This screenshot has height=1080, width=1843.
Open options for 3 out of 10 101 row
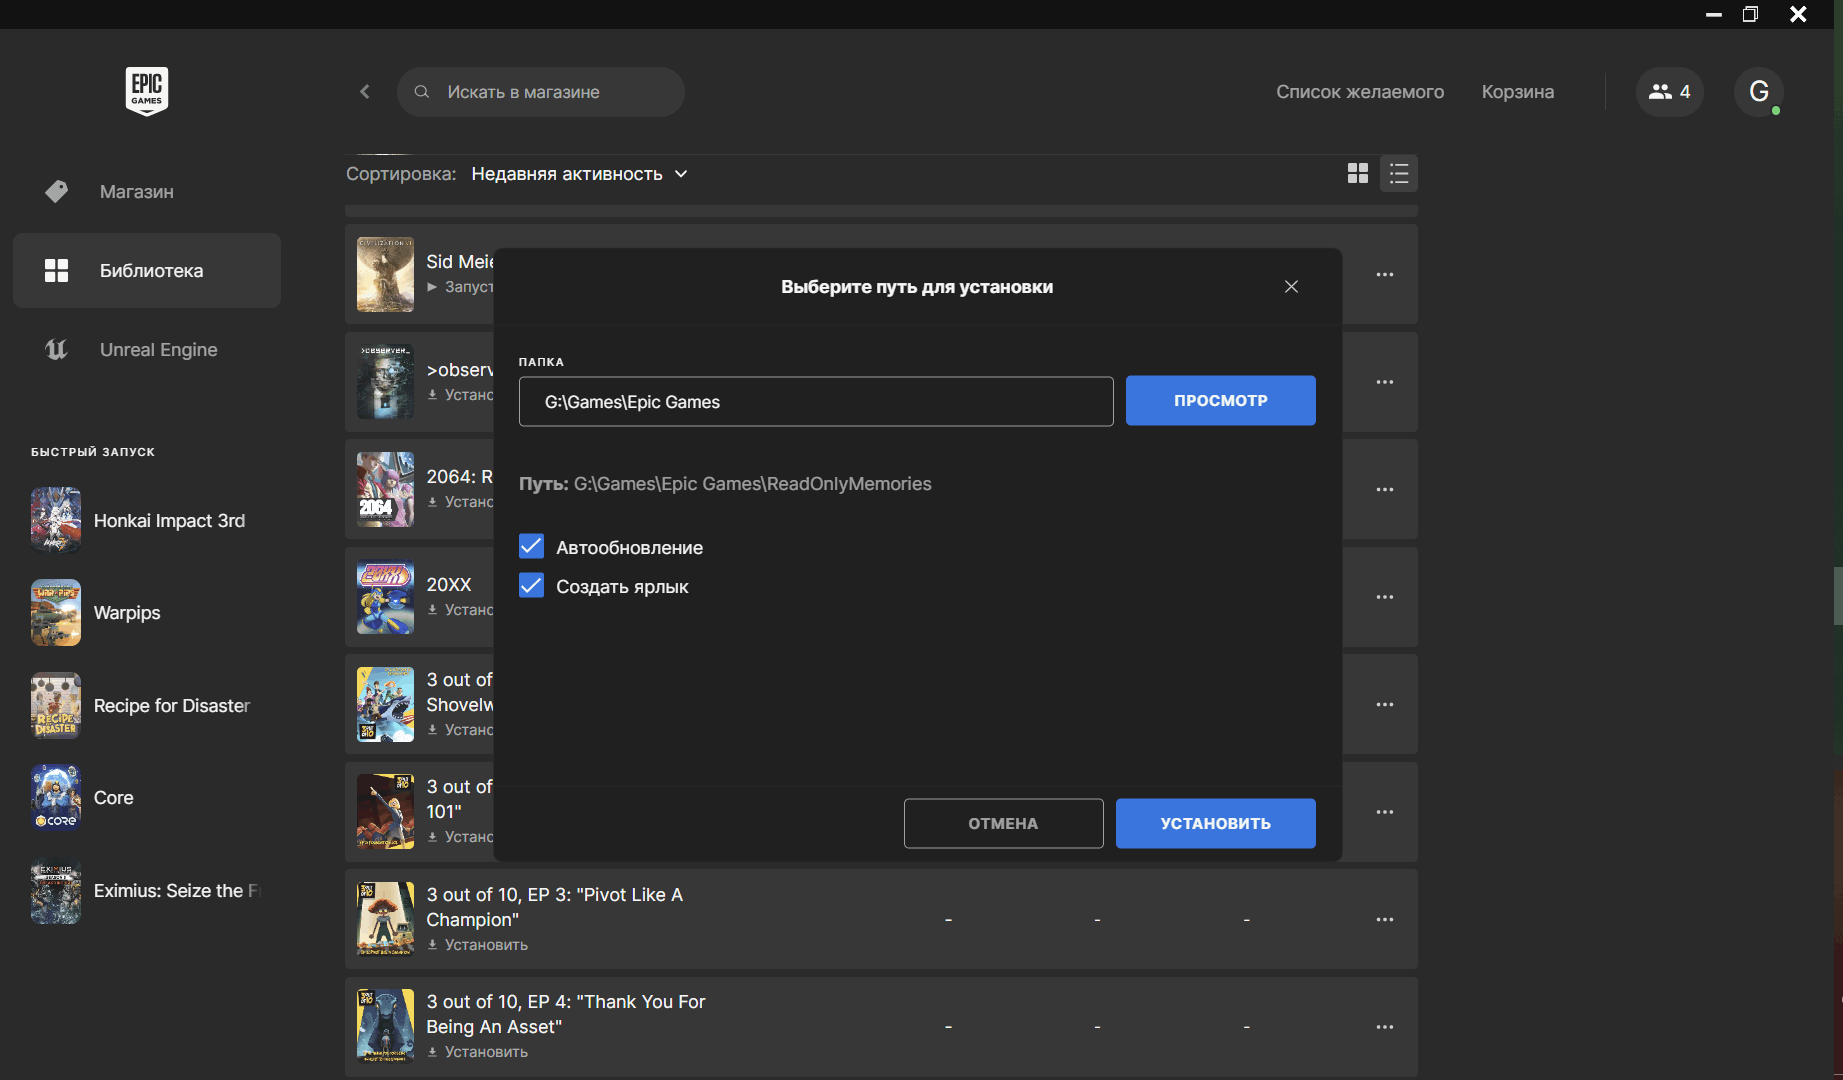pyautogui.click(x=1384, y=812)
